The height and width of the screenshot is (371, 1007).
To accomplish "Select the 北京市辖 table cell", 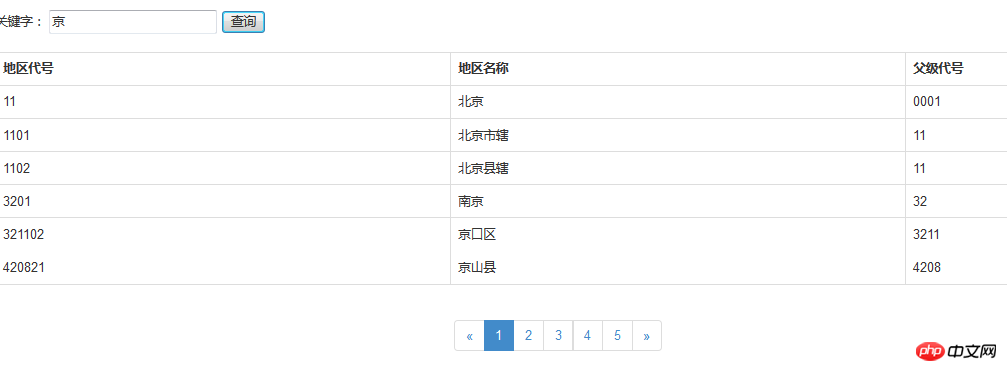I will (x=678, y=135).
